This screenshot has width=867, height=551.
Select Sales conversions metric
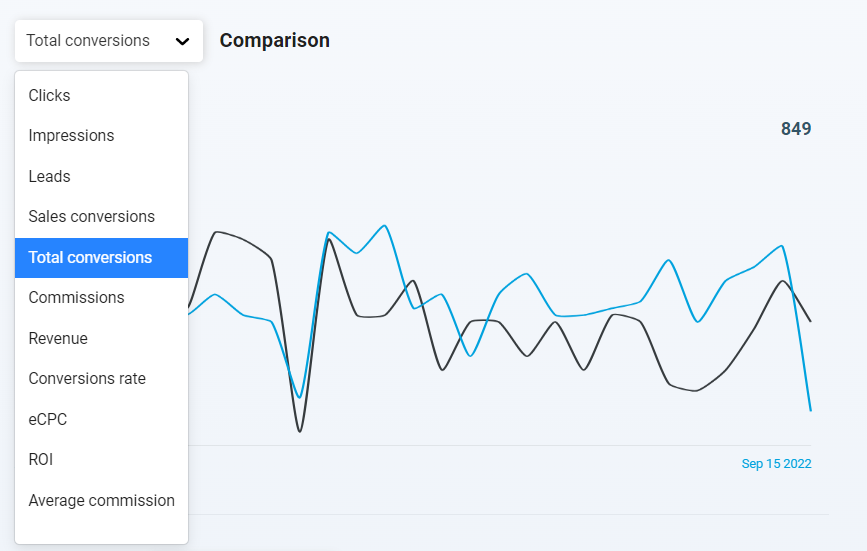click(x=101, y=217)
